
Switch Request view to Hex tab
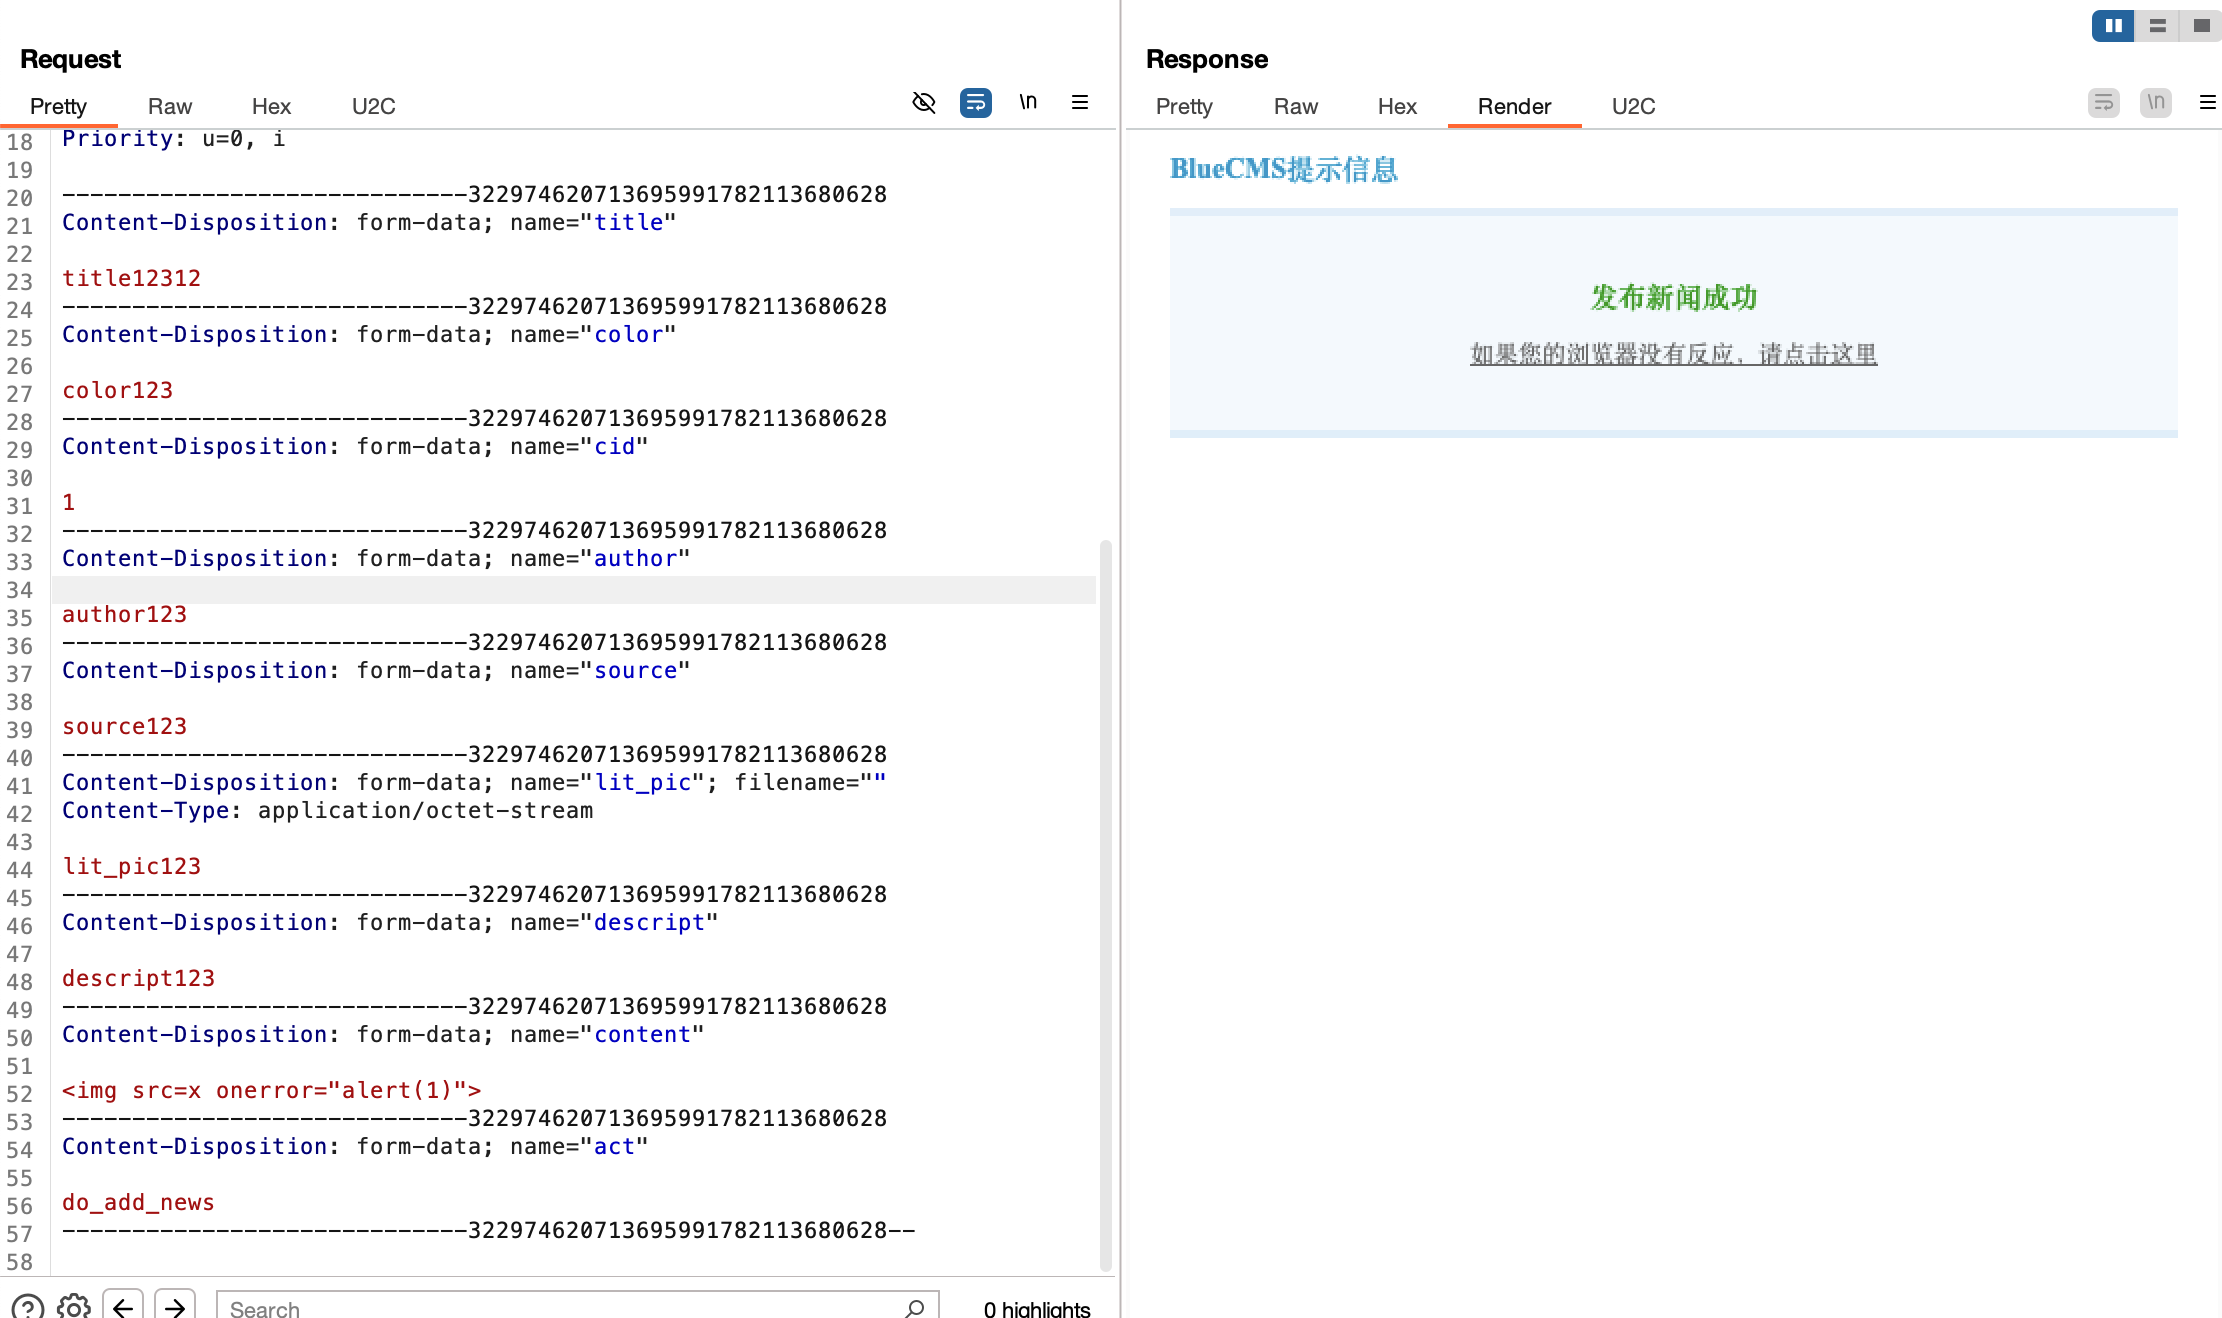click(x=271, y=106)
